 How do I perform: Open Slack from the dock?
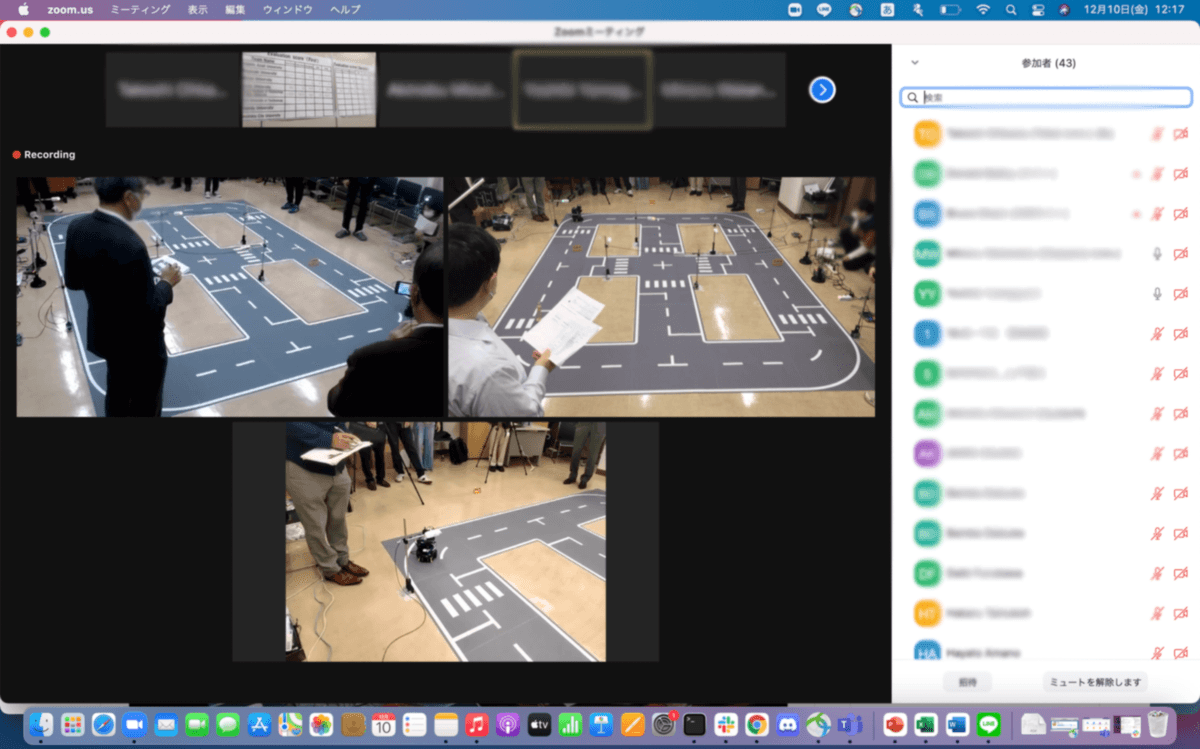click(x=726, y=724)
